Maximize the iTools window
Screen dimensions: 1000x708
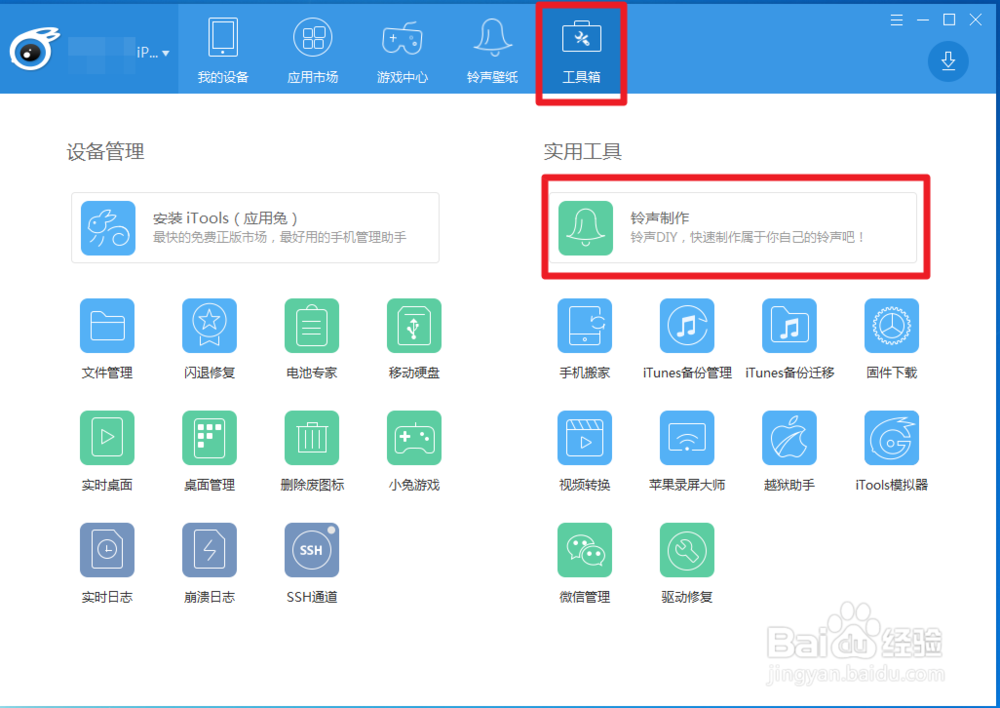point(949,20)
